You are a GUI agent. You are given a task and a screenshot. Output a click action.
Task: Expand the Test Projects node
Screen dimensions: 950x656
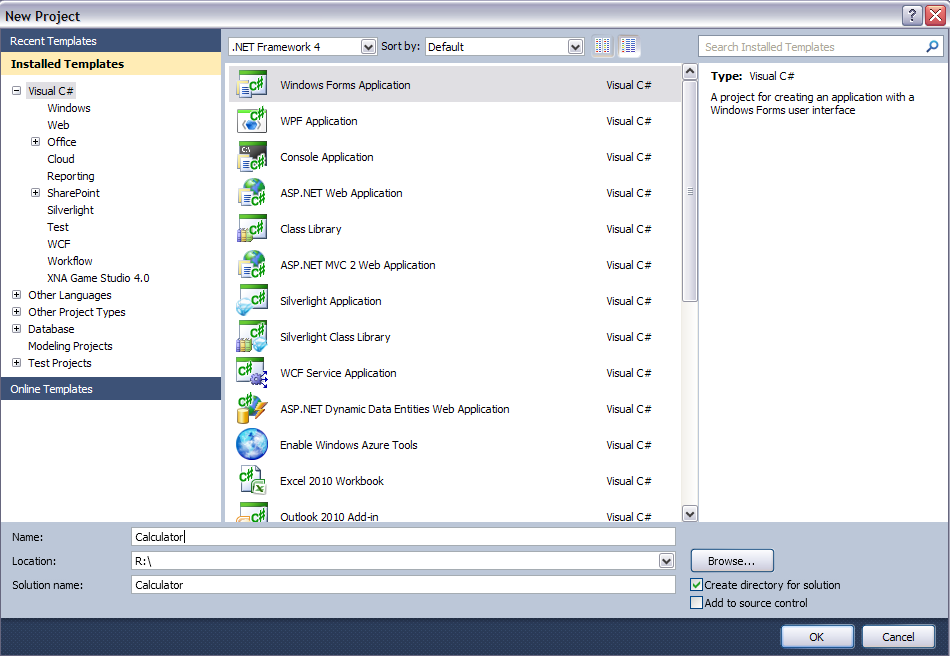[x=16, y=363]
